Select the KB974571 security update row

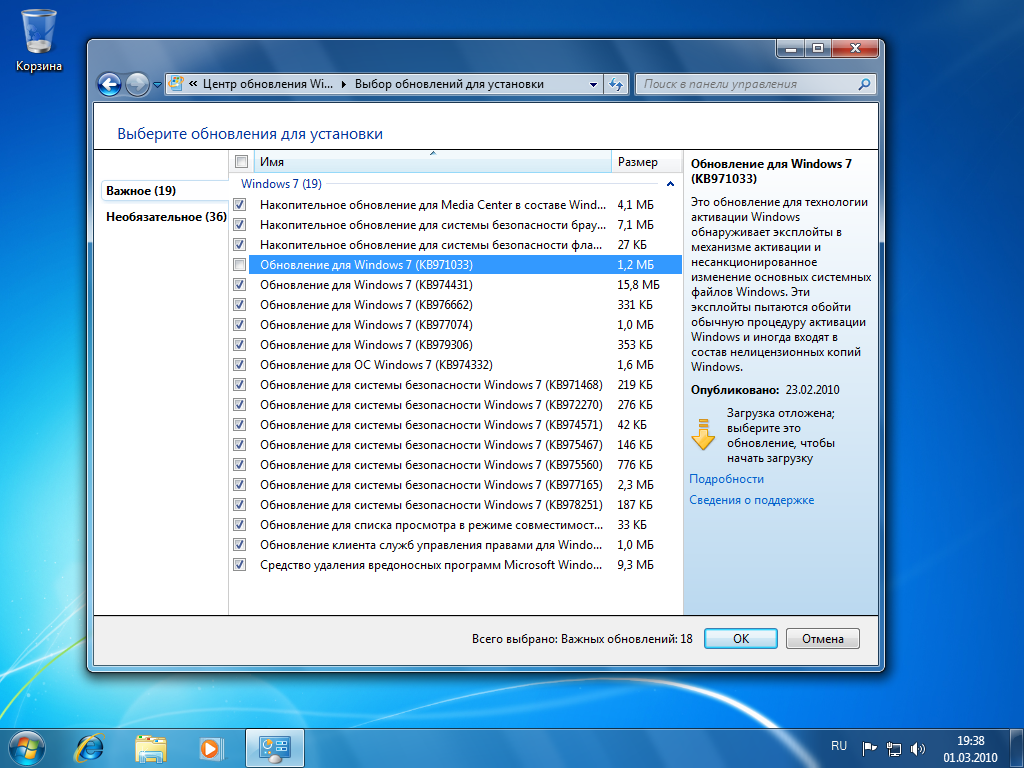[456, 424]
